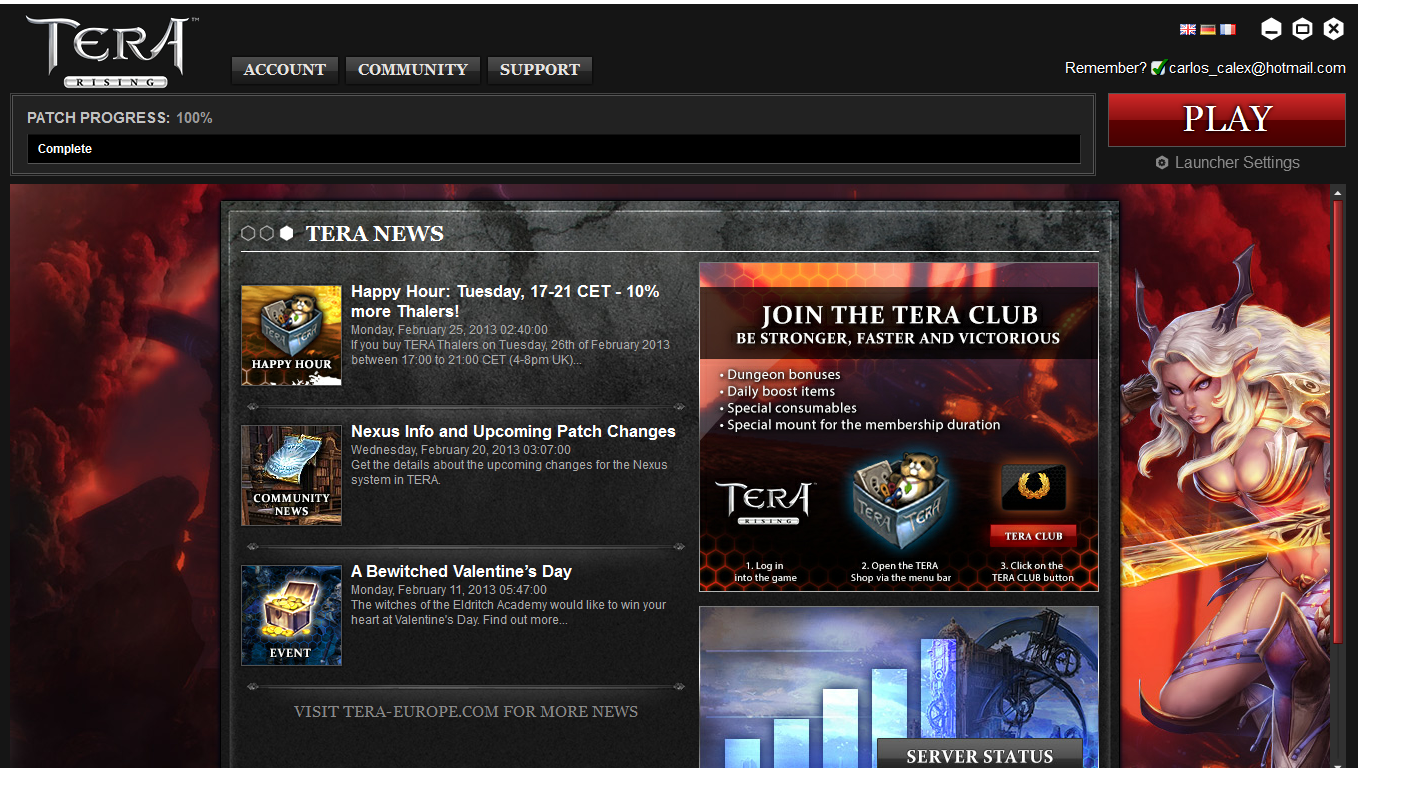Maximize the launcher window
Image resolution: width=1416 pixels, height=802 pixels.
(x=1302, y=29)
